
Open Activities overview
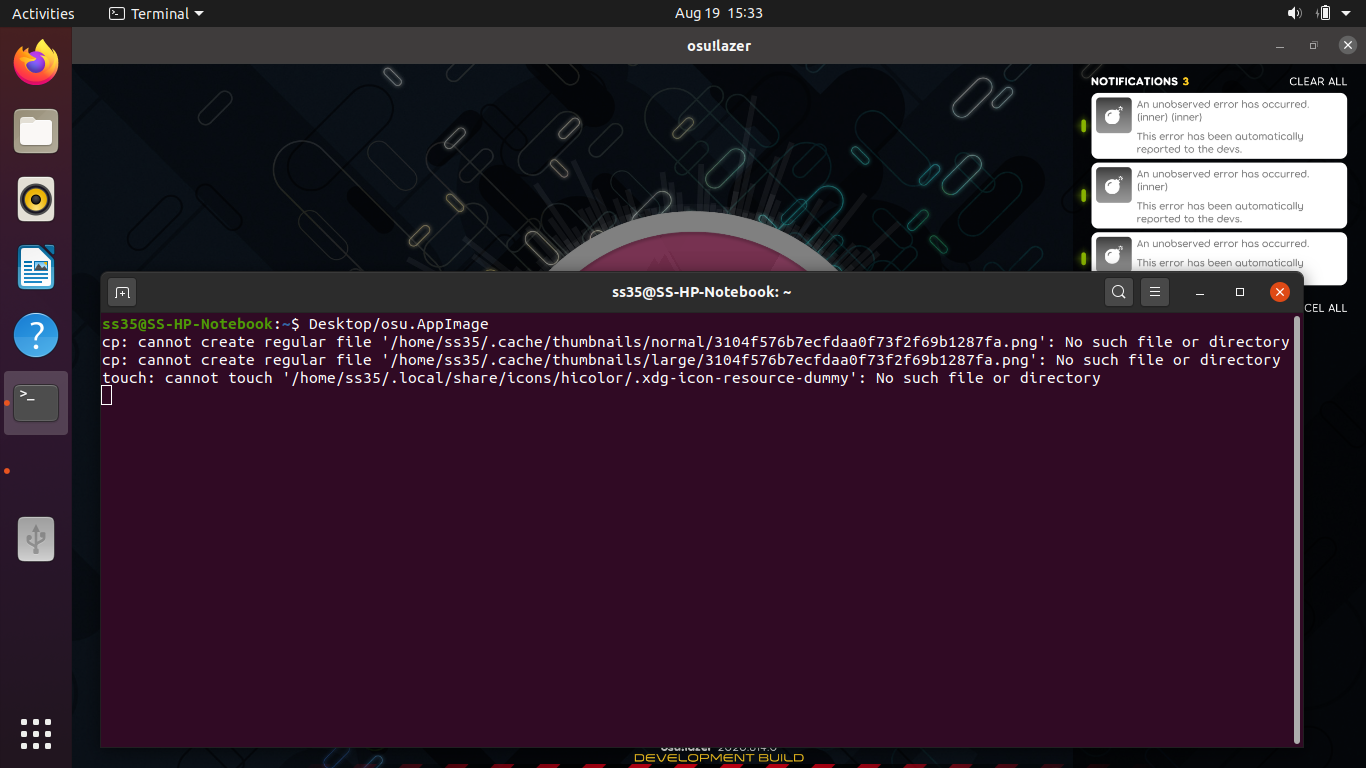(43, 13)
